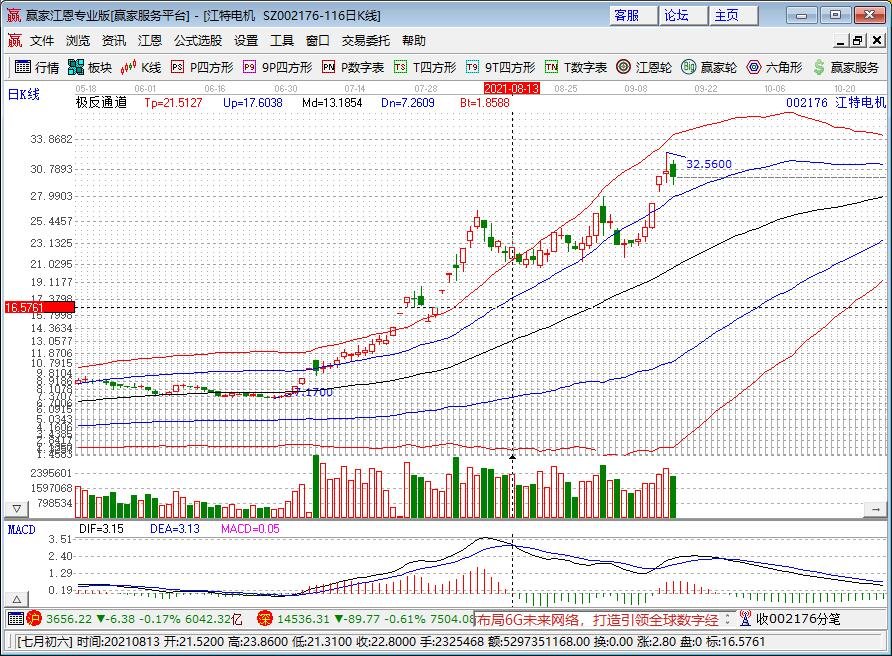Click the 沪 Shanghai index badge
This screenshot has height=656, width=892.
click(34, 618)
